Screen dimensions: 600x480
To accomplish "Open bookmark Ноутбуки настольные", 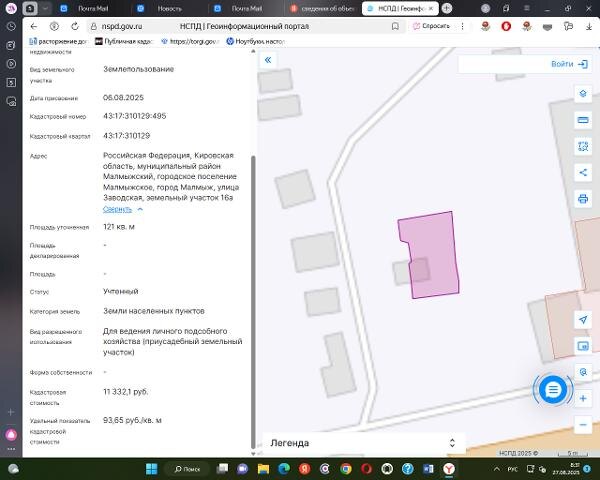I will coord(255,41).
